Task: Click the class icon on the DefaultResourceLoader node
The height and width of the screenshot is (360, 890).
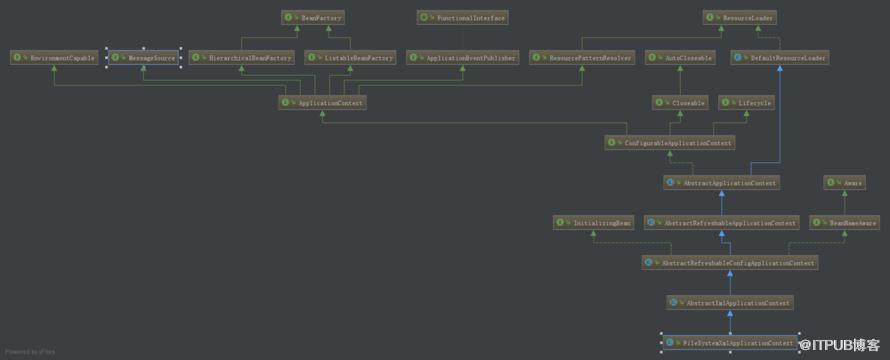Action: point(737,57)
